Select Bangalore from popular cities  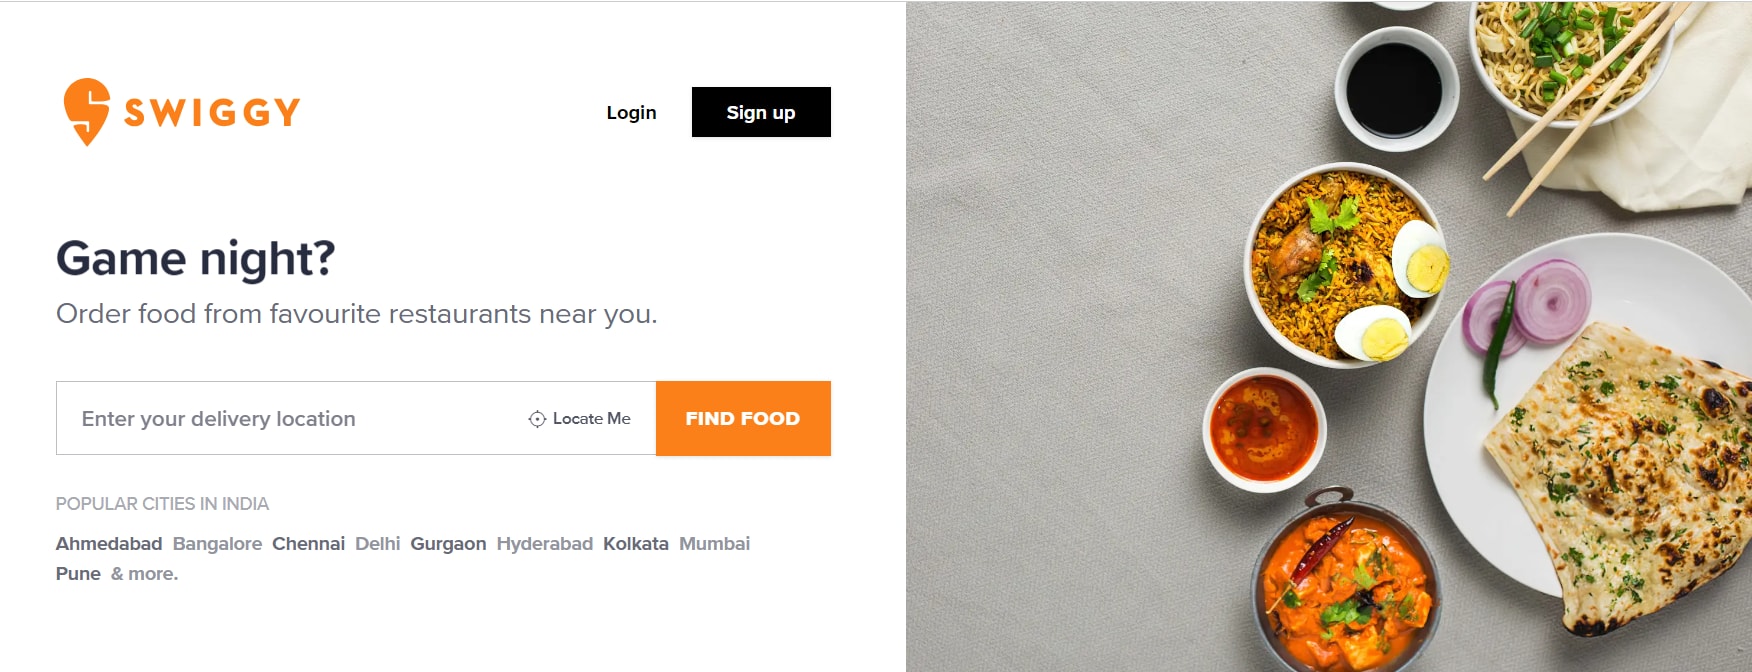[219, 544]
